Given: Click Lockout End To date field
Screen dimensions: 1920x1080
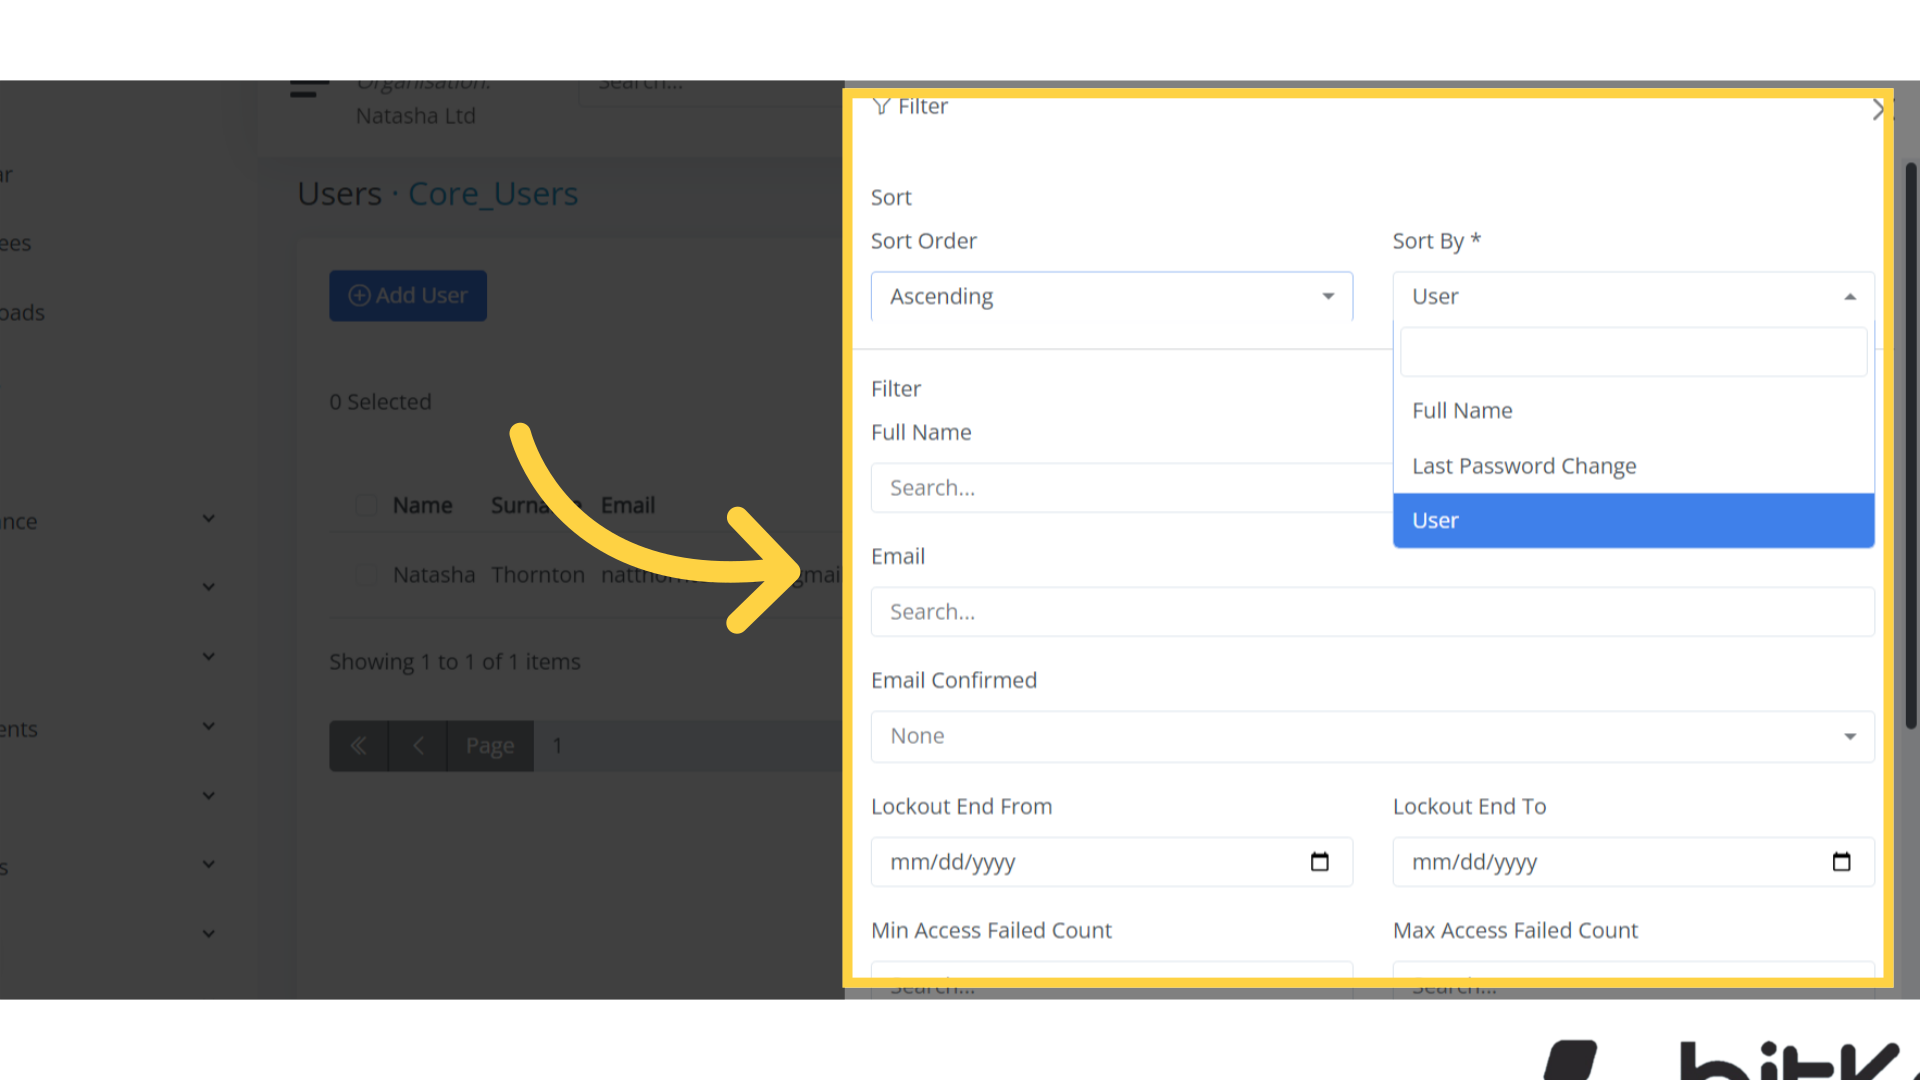Looking at the screenshot, I should pos(1634,862).
